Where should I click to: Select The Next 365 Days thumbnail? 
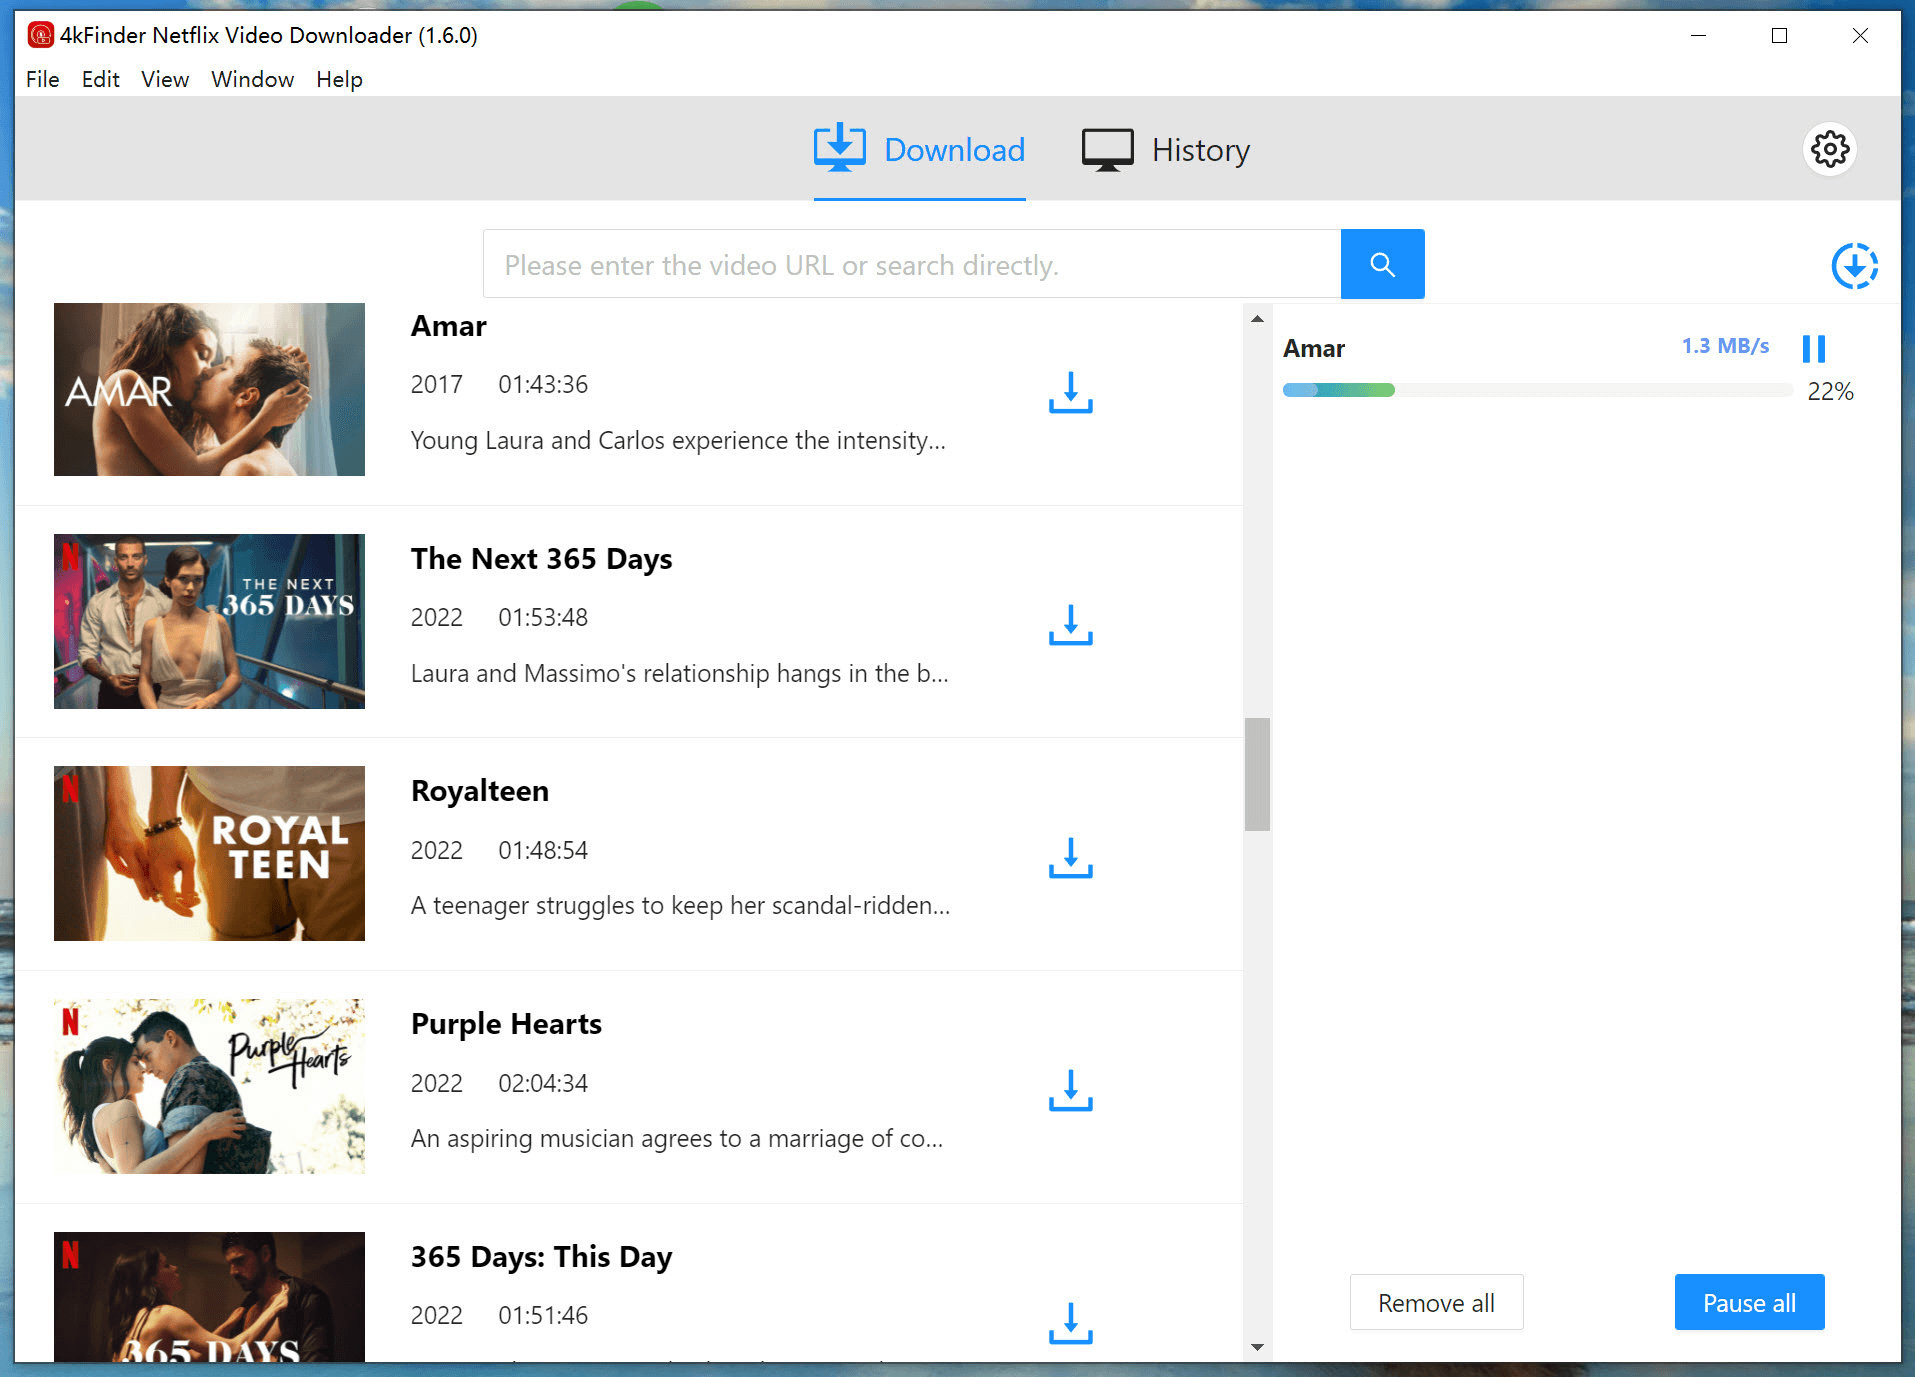coord(209,621)
